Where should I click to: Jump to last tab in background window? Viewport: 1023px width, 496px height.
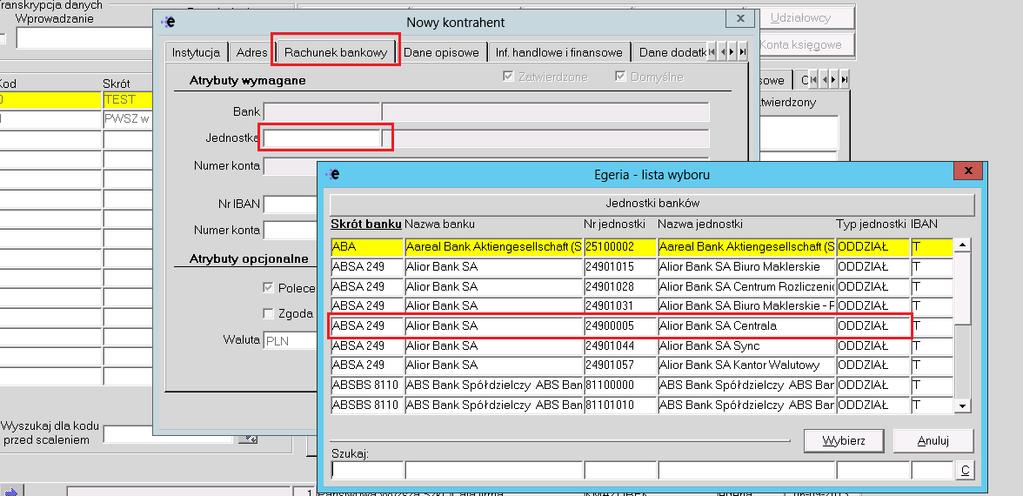pos(845,80)
